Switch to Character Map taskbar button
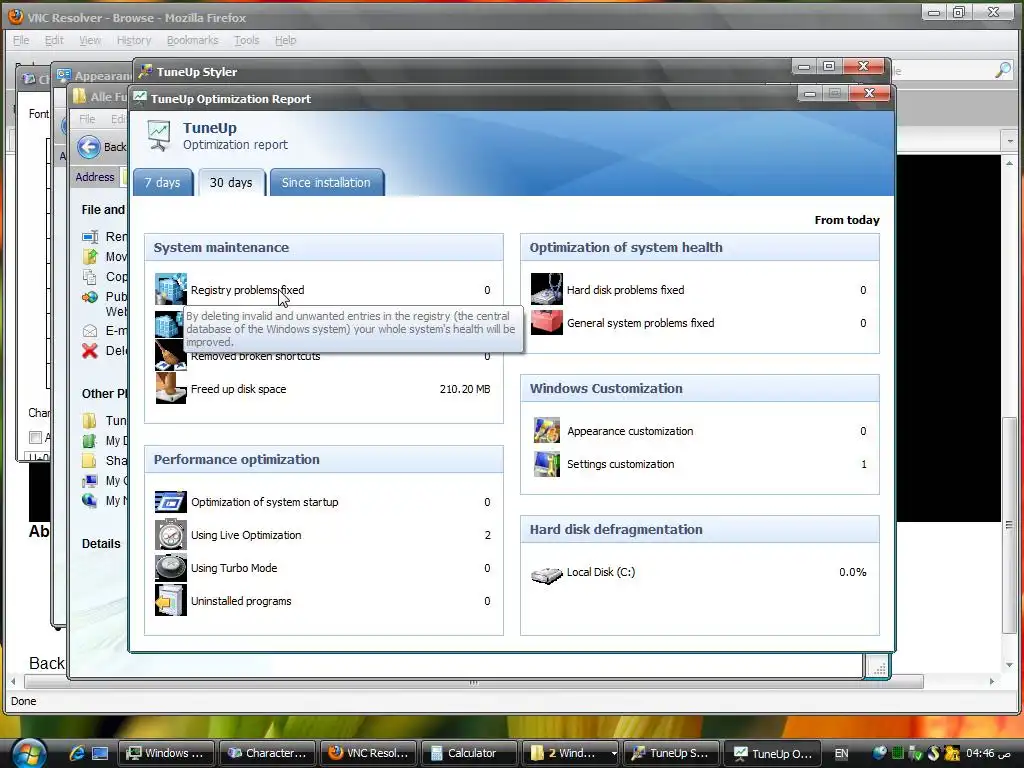The image size is (1024, 768). 267,753
